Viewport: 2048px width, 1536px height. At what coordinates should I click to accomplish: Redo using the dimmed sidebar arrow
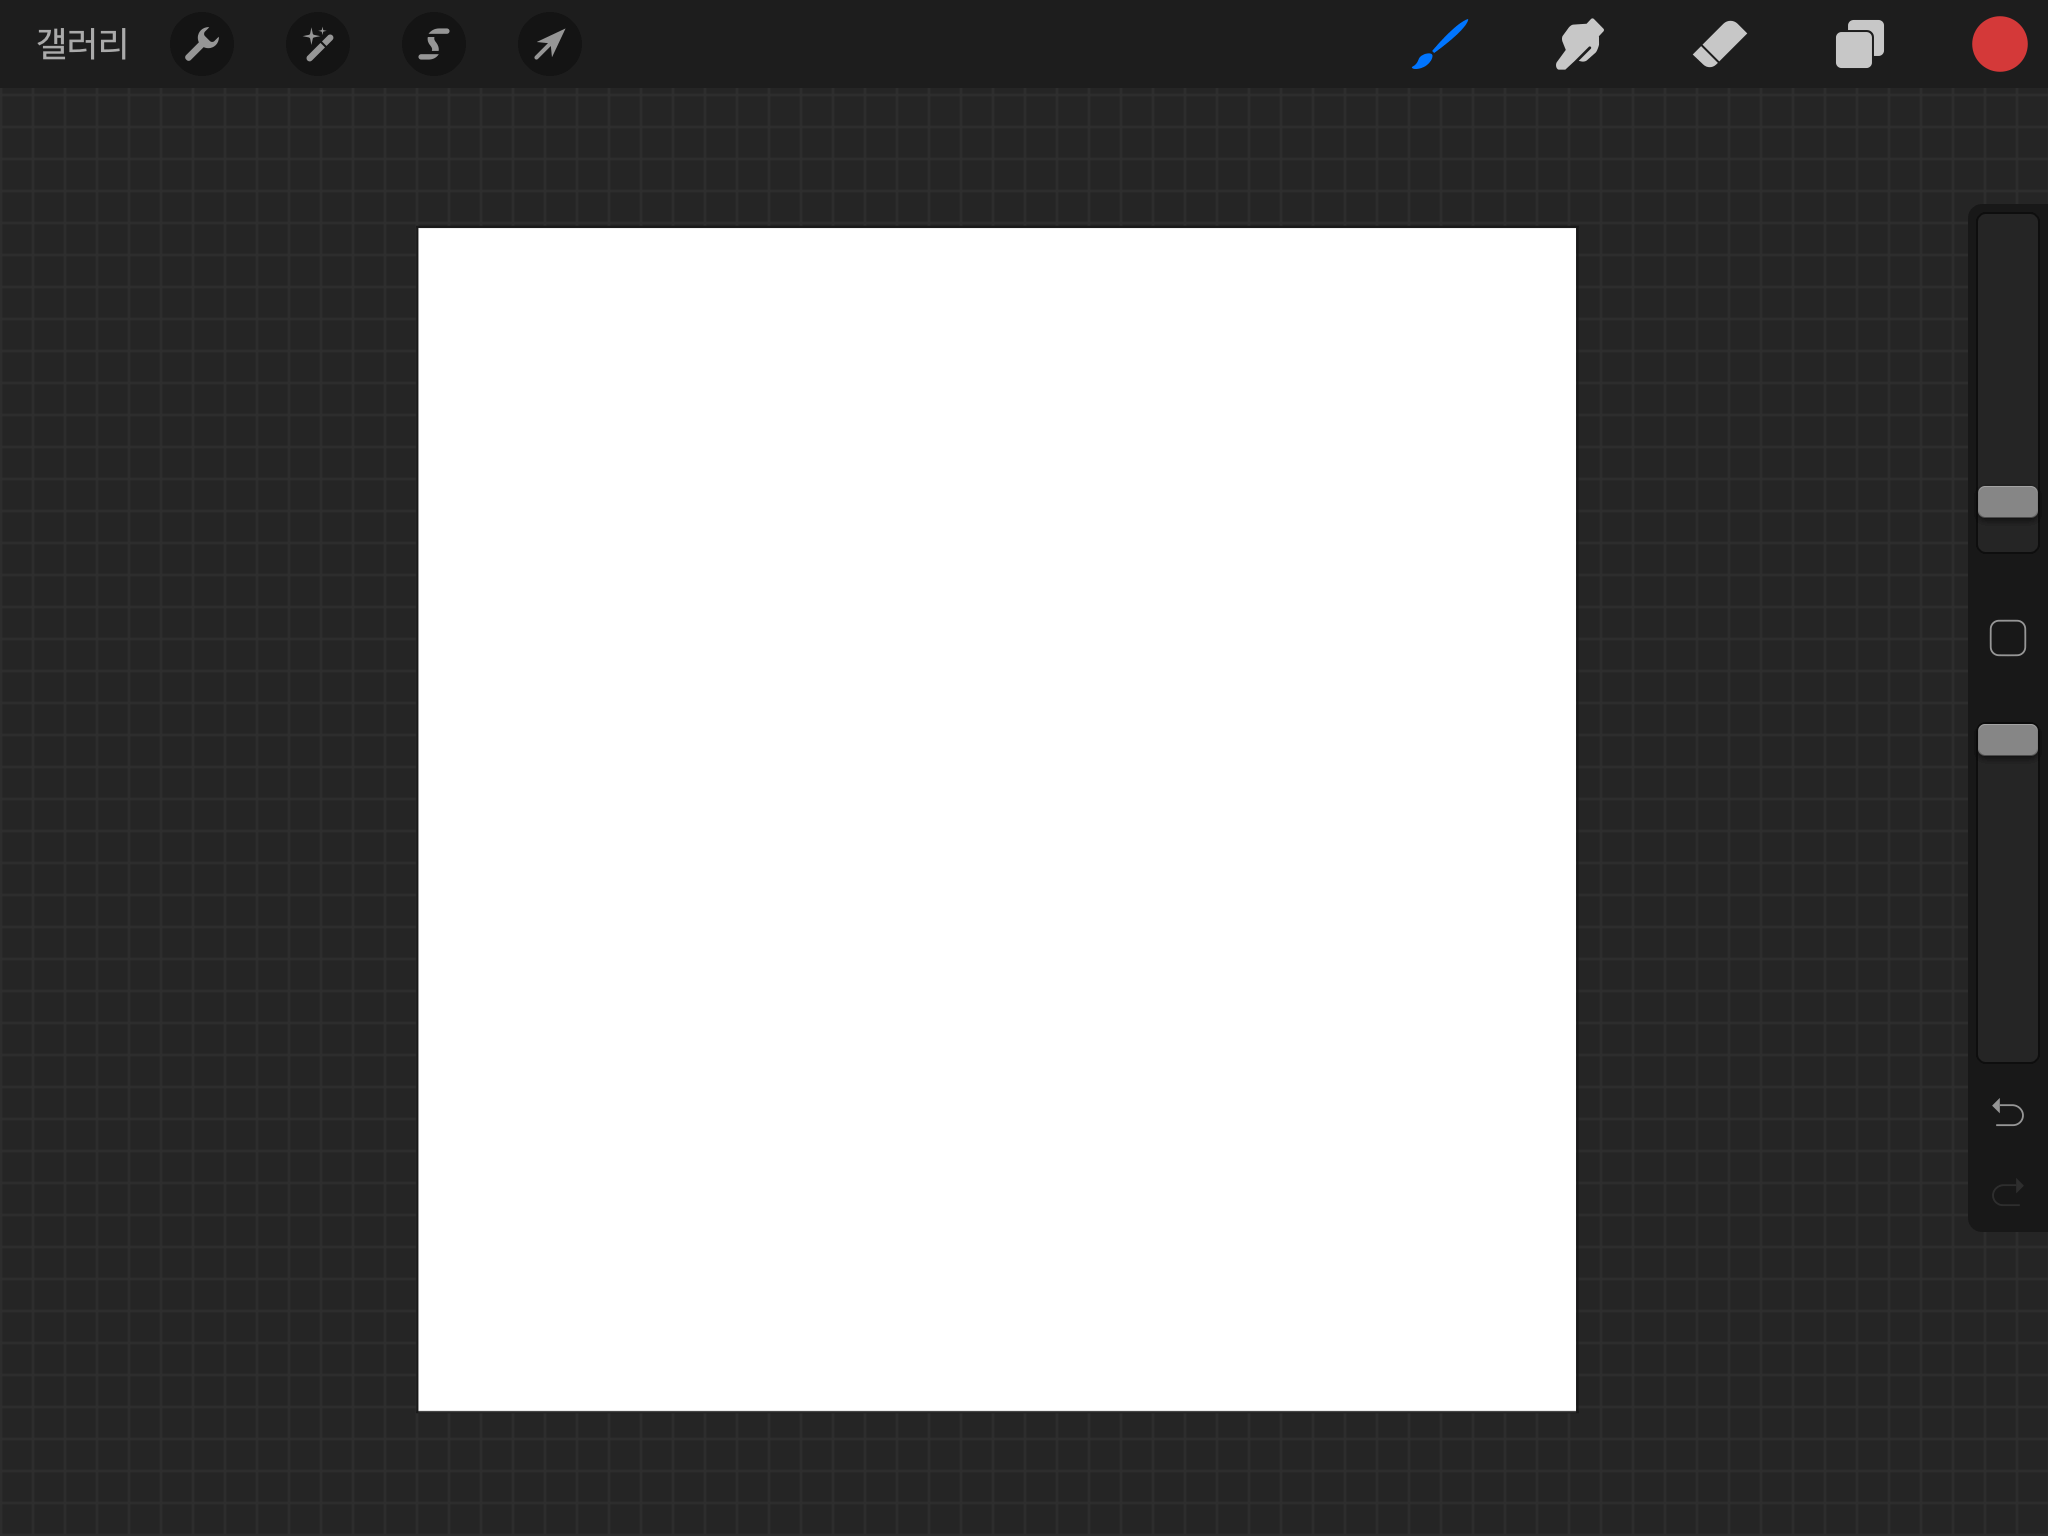pos(2007,1192)
